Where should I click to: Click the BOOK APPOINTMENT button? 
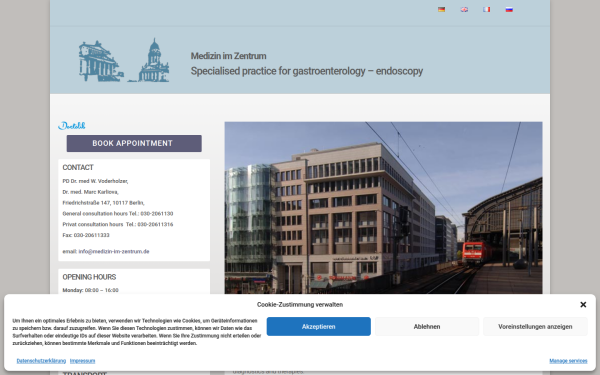pos(134,143)
